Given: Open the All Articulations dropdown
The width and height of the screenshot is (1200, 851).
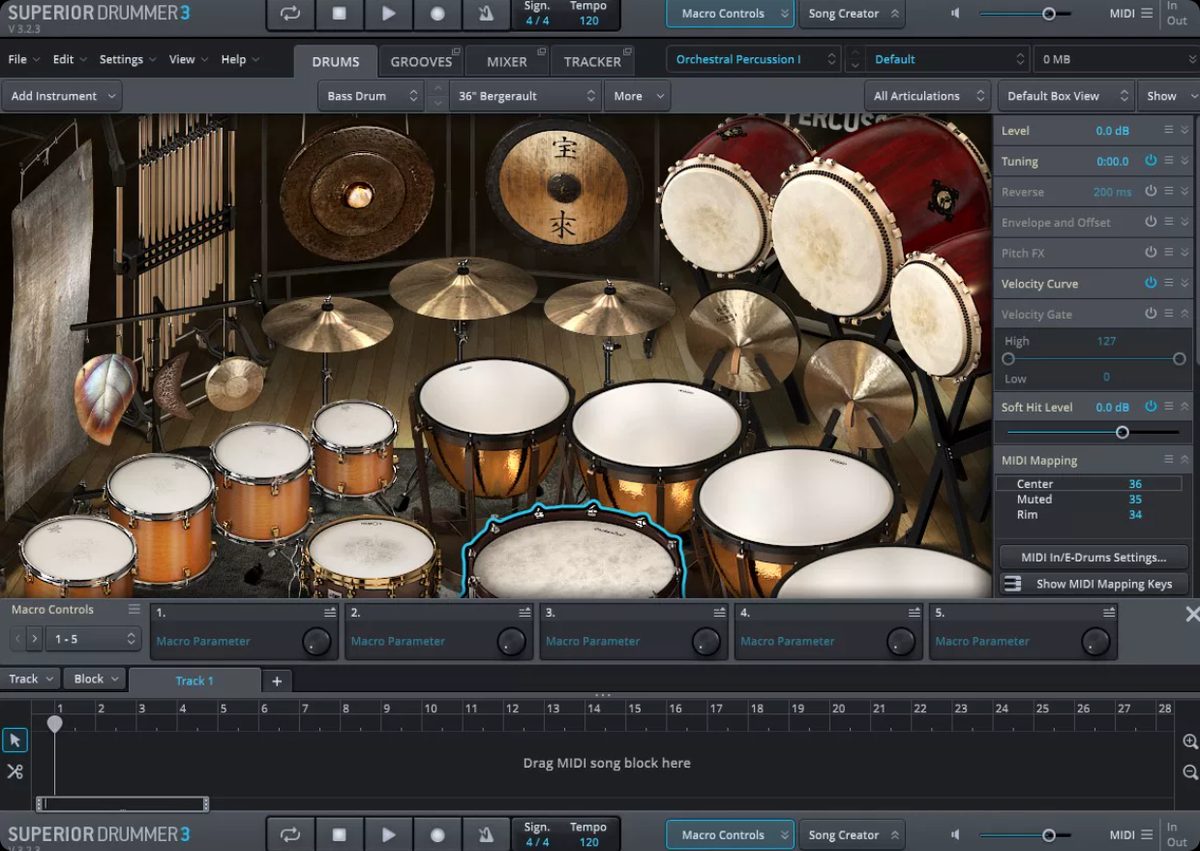Looking at the screenshot, I should pos(927,96).
